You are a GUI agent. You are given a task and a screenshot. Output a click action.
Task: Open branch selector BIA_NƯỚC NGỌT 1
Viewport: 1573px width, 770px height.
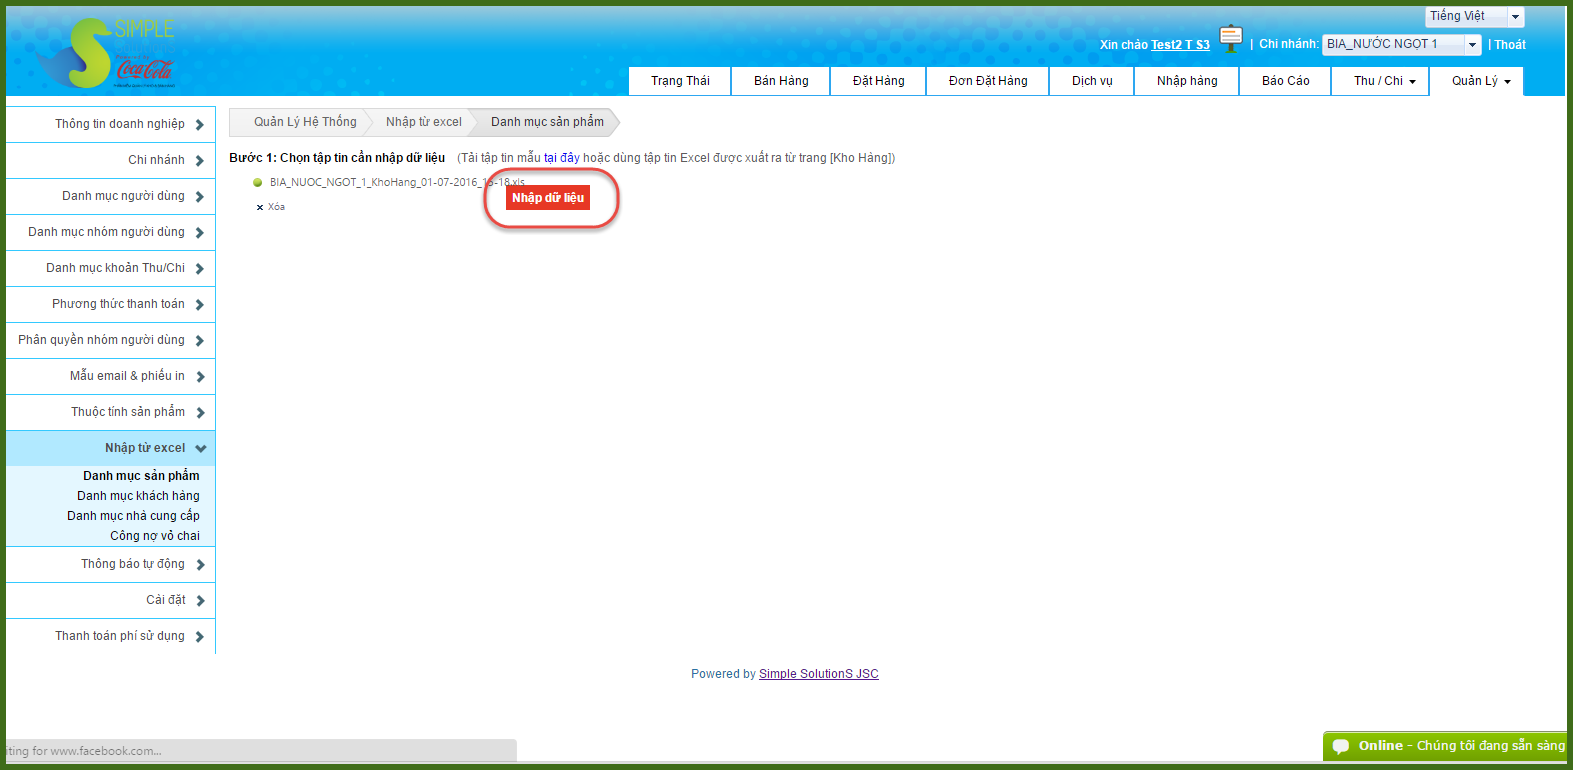[1401, 44]
